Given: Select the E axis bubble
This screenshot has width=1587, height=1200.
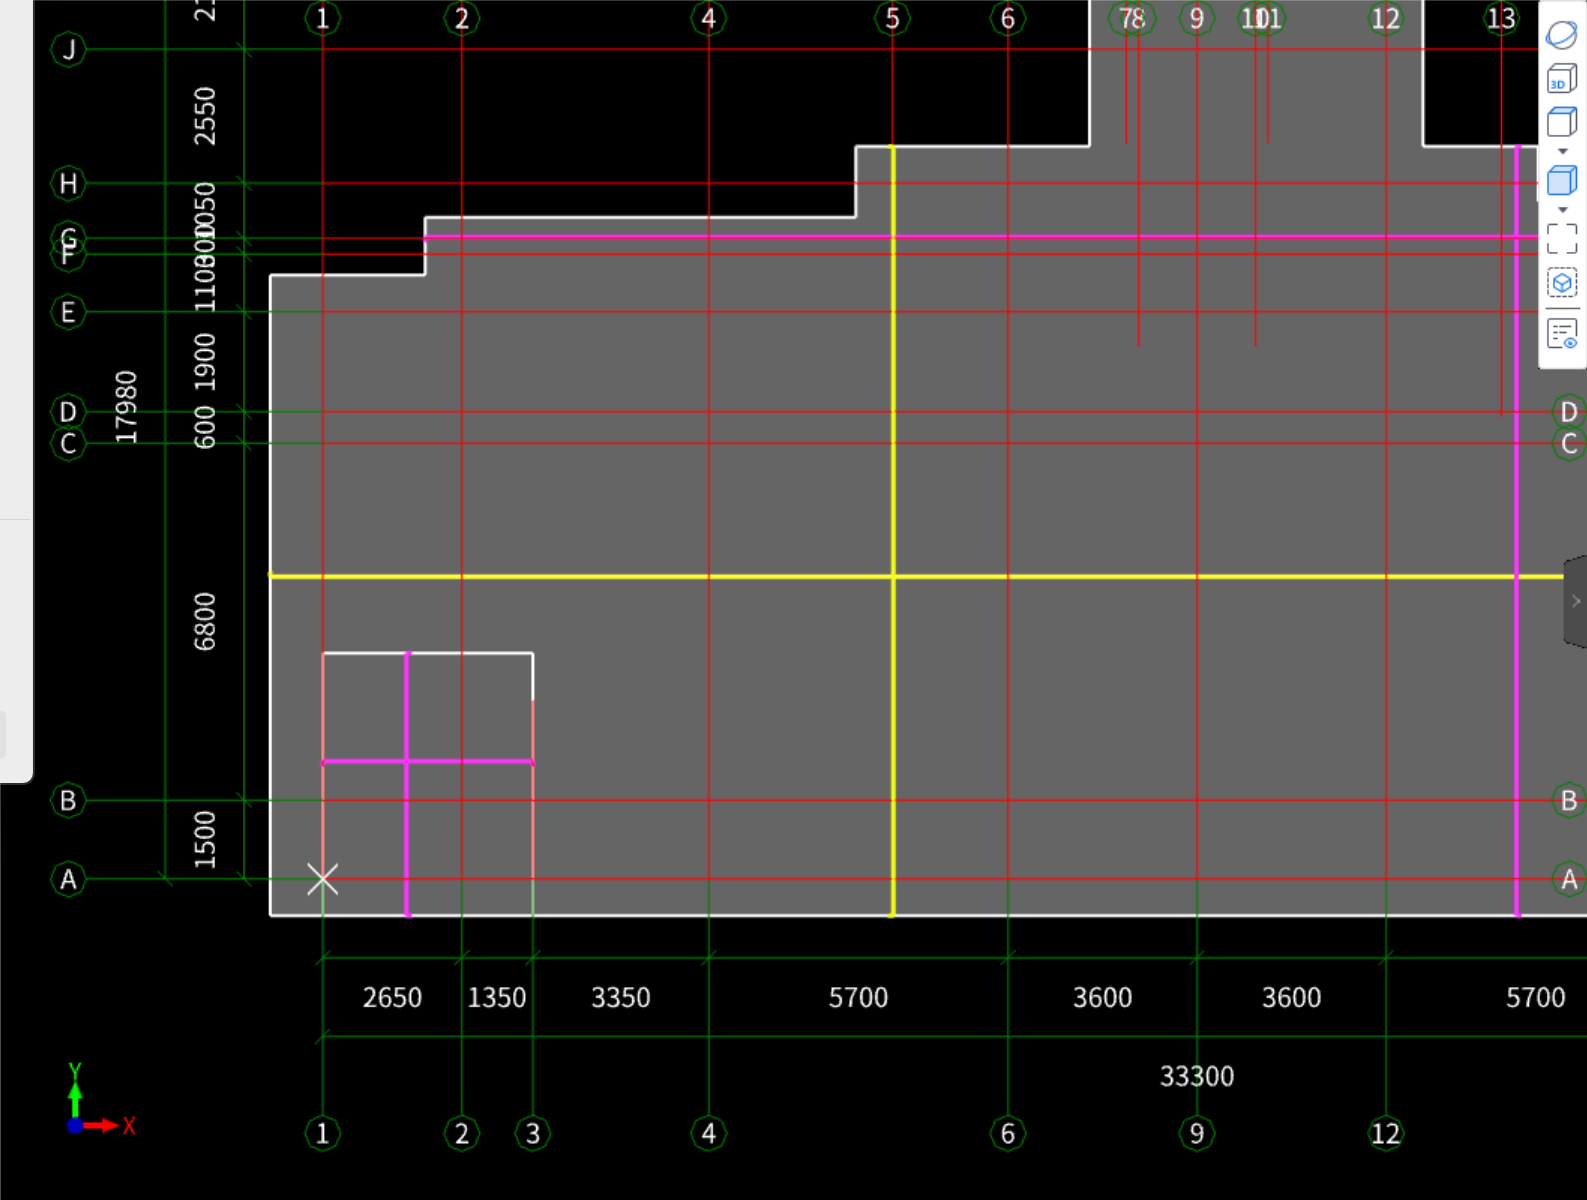Looking at the screenshot, I should pos(68,312).
